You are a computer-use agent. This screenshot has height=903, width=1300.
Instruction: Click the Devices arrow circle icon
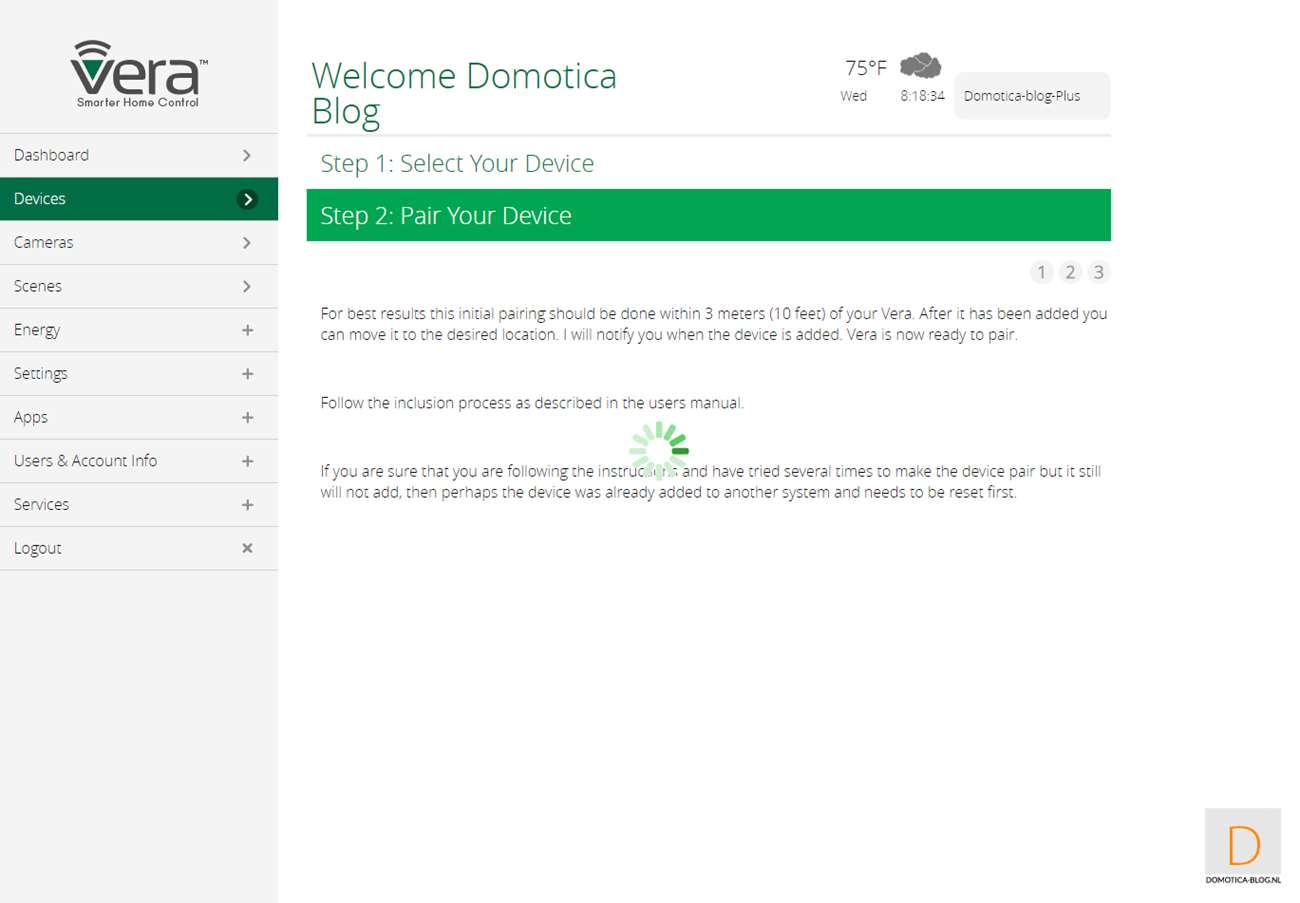point(247,199)
